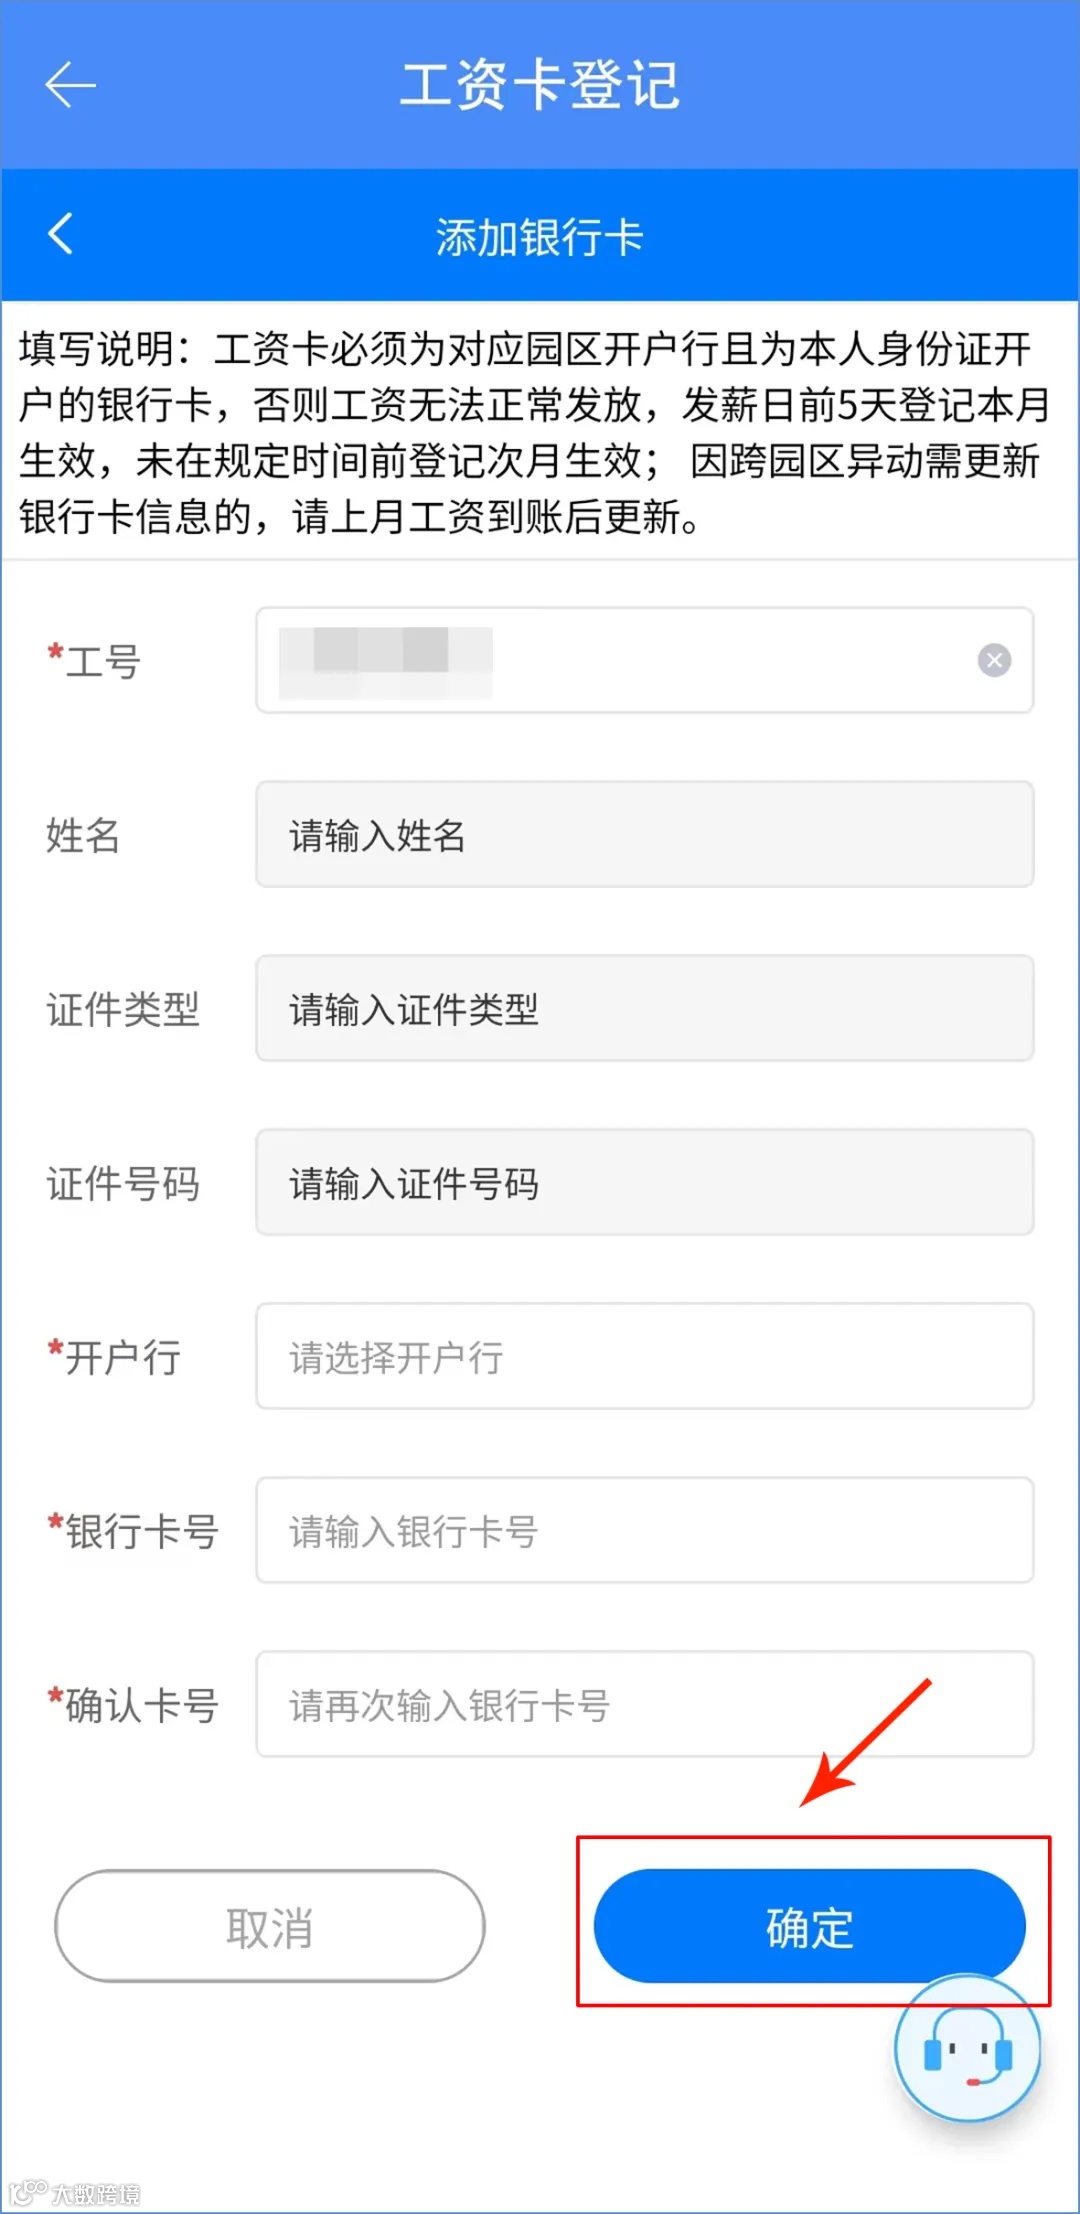Click the *确认卡号 field label

coord(133,1705)
